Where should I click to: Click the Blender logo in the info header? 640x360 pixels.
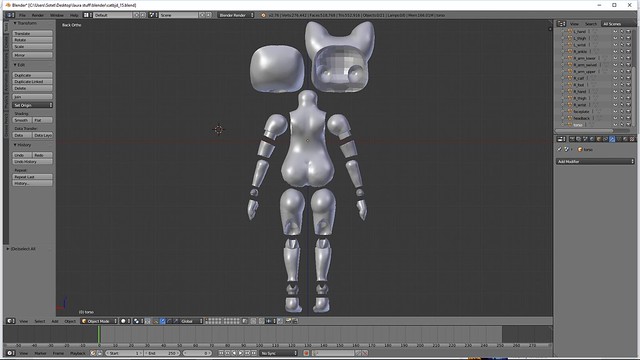[x=263, y=15]
